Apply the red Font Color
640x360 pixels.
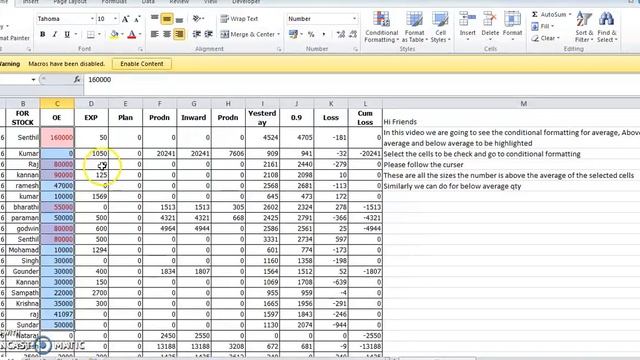click(x=131, y=35)
